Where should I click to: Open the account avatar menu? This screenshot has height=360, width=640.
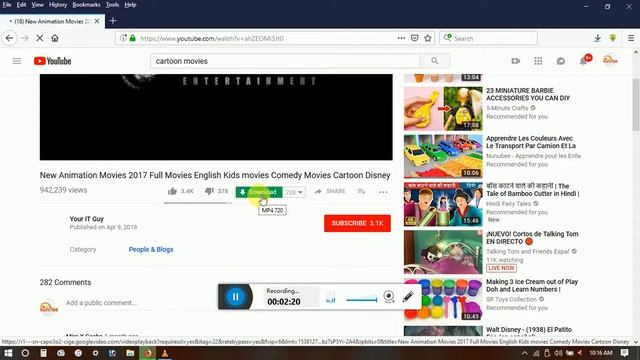point(610,60)
